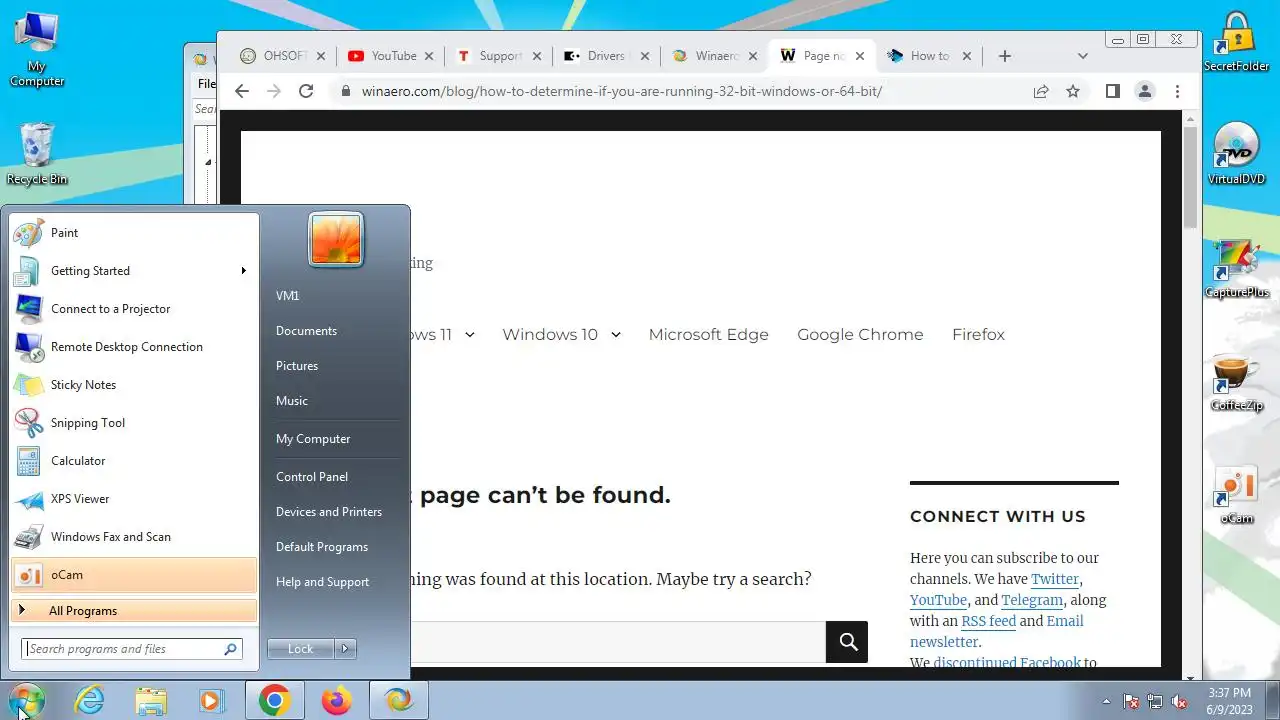The height and width of the screenshot is (720, 1280).
Task: Click the user account picture
Action: point(335,240)
